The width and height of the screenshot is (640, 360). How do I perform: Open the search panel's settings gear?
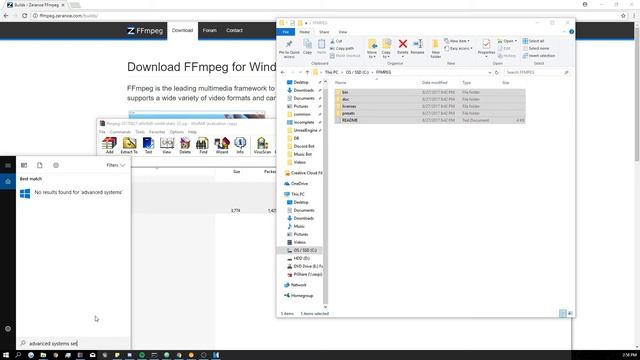pos(8,329)
